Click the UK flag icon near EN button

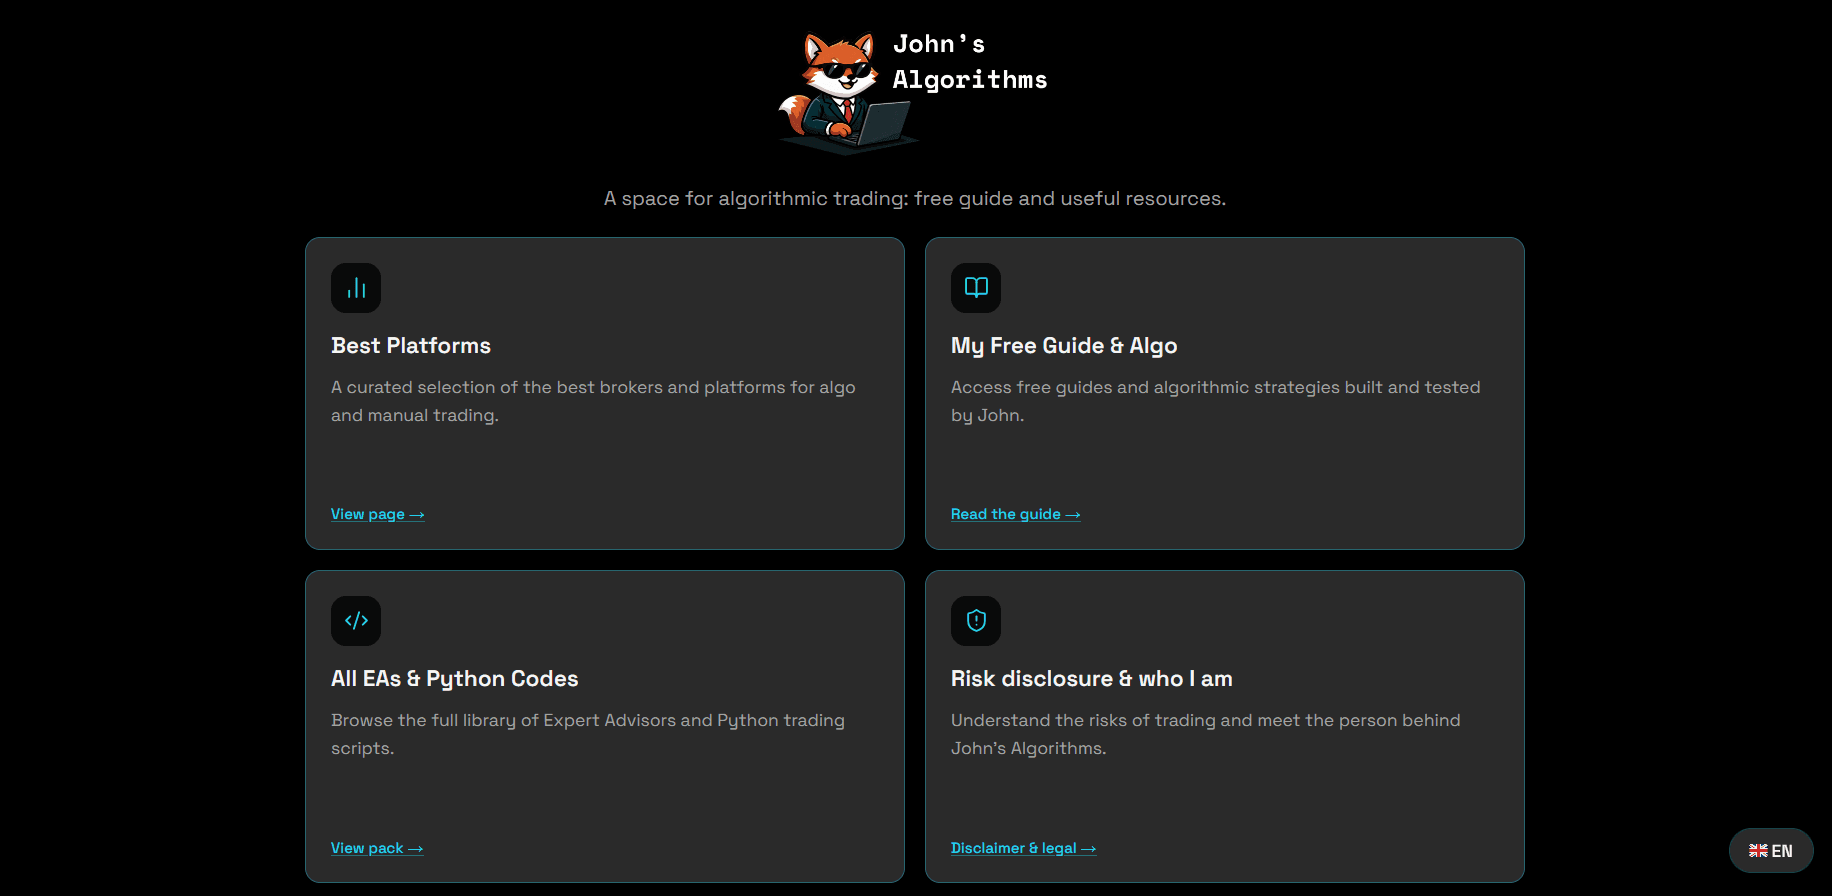[1758, 850]
